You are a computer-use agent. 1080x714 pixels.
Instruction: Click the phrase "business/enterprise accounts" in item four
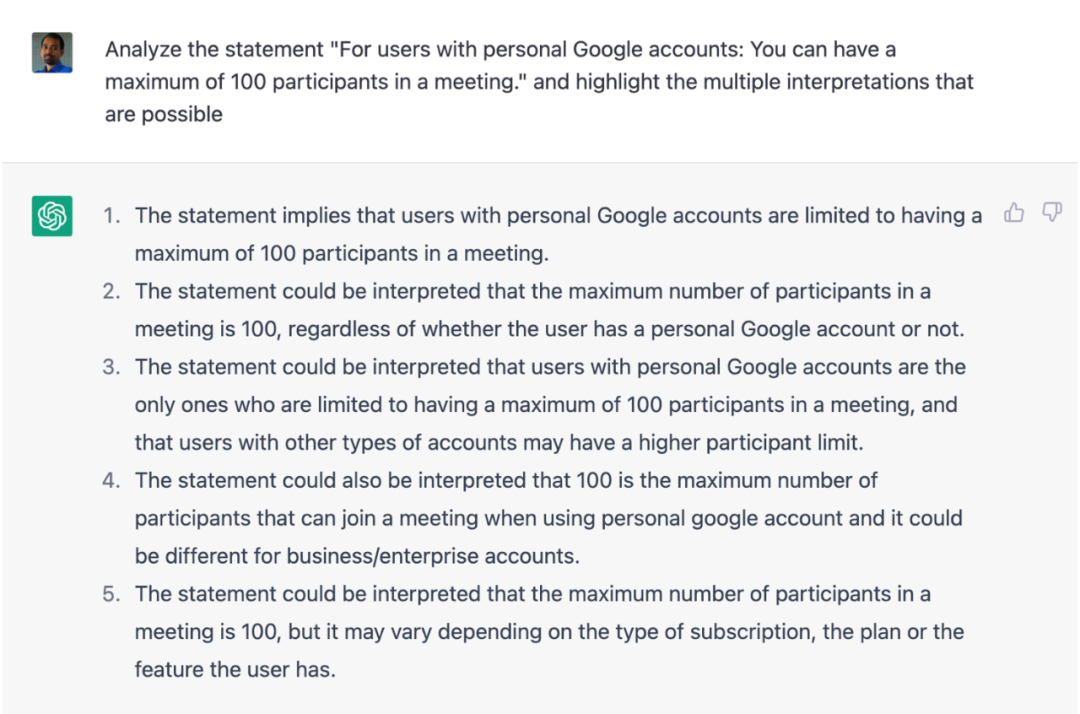tap(433, 556)
